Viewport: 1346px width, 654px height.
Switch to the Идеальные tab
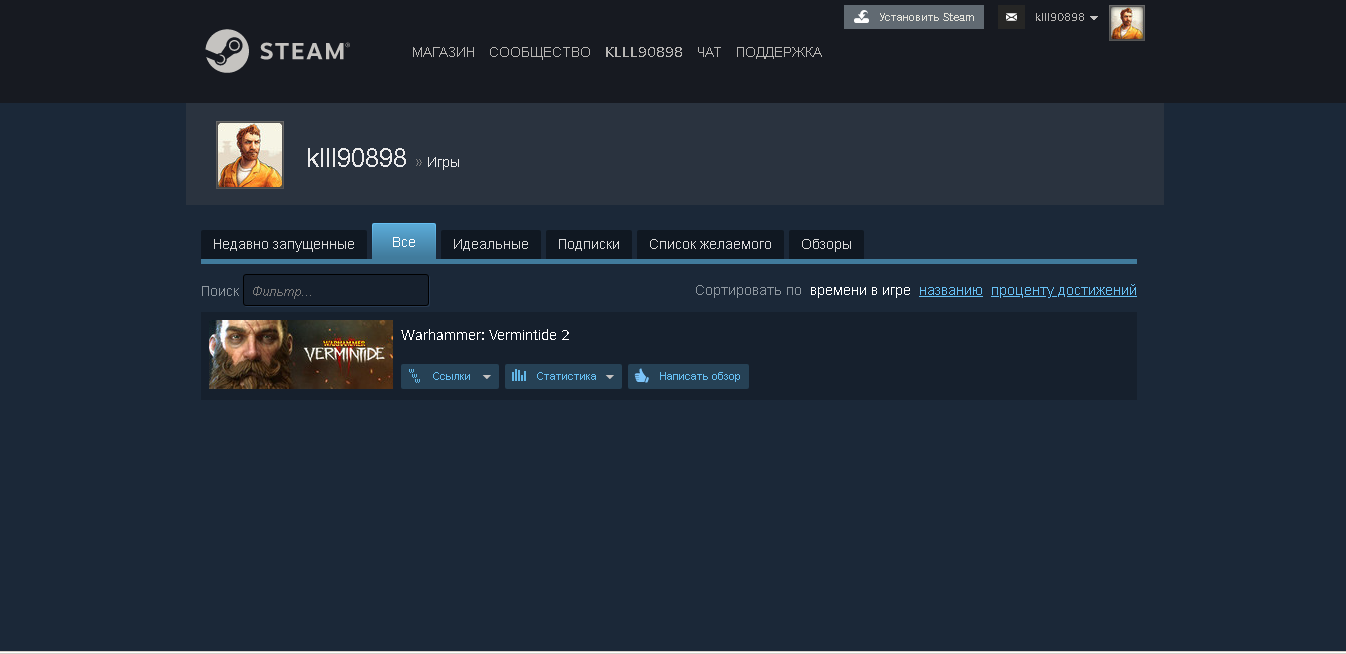pos(491,244)
